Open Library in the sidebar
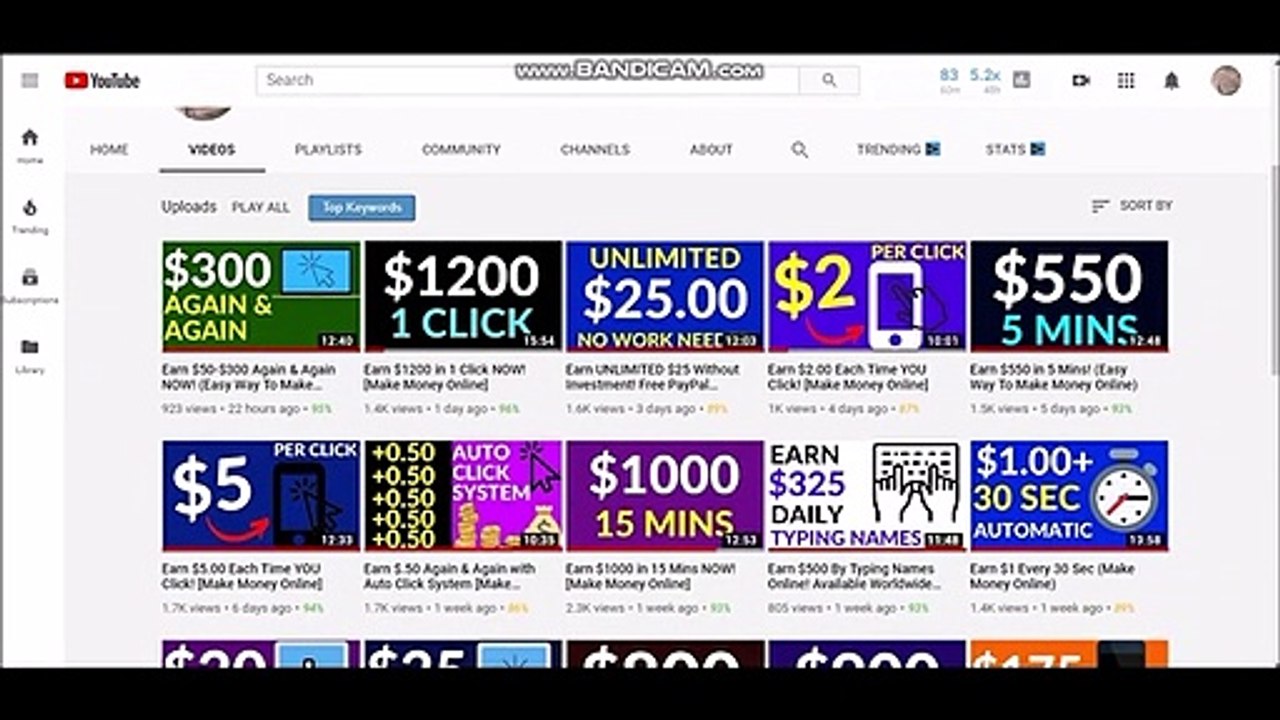Image resolution: width=1280 pixels, height=720 pixels. [x=30, y=355]
